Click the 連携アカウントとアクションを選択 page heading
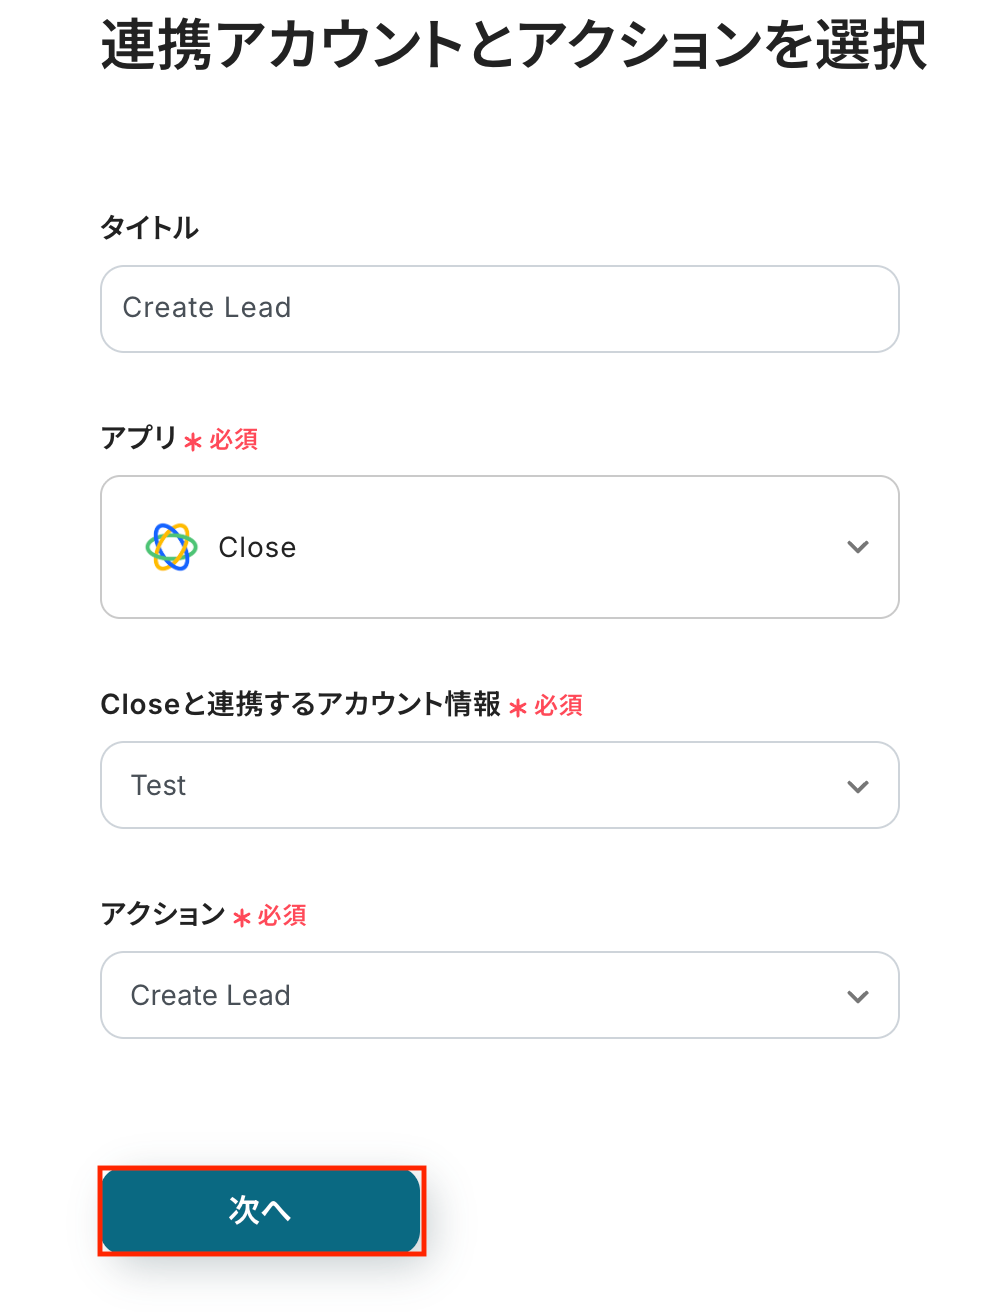 513,46
